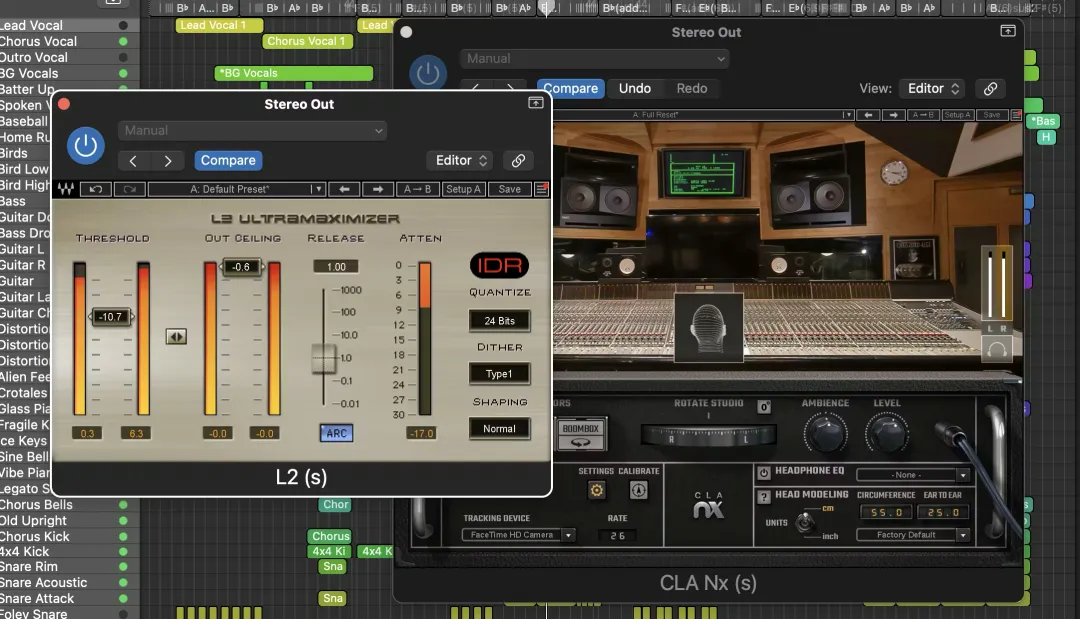The height and width of the screenshot is (619, 1080).
Task: Expand the L2 plugin window icon
Action: [535, 103]
